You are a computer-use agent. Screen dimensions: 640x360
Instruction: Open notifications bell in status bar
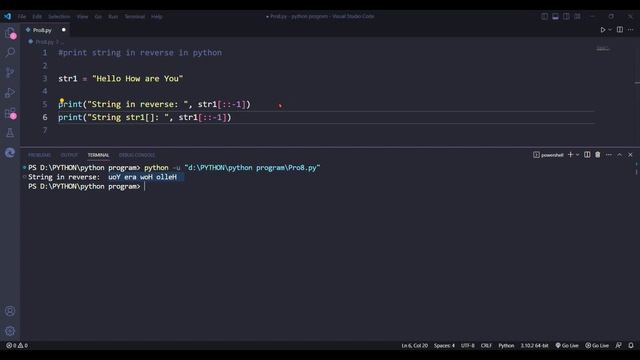point(631,345)
